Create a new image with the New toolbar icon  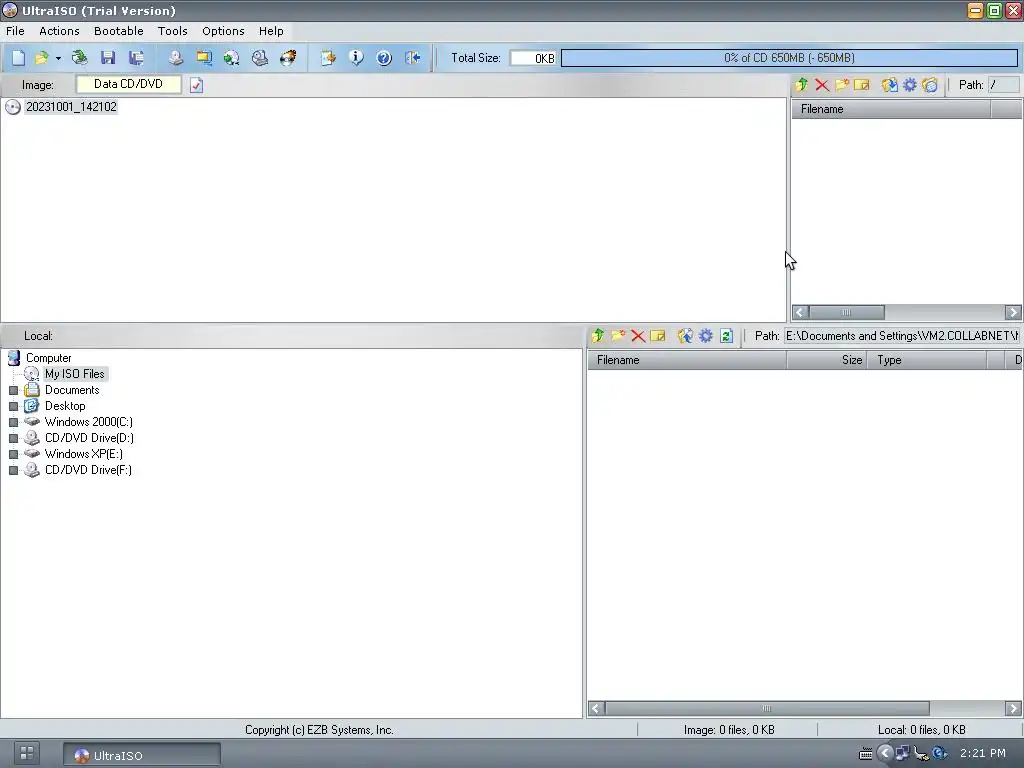tap(18, 58)
